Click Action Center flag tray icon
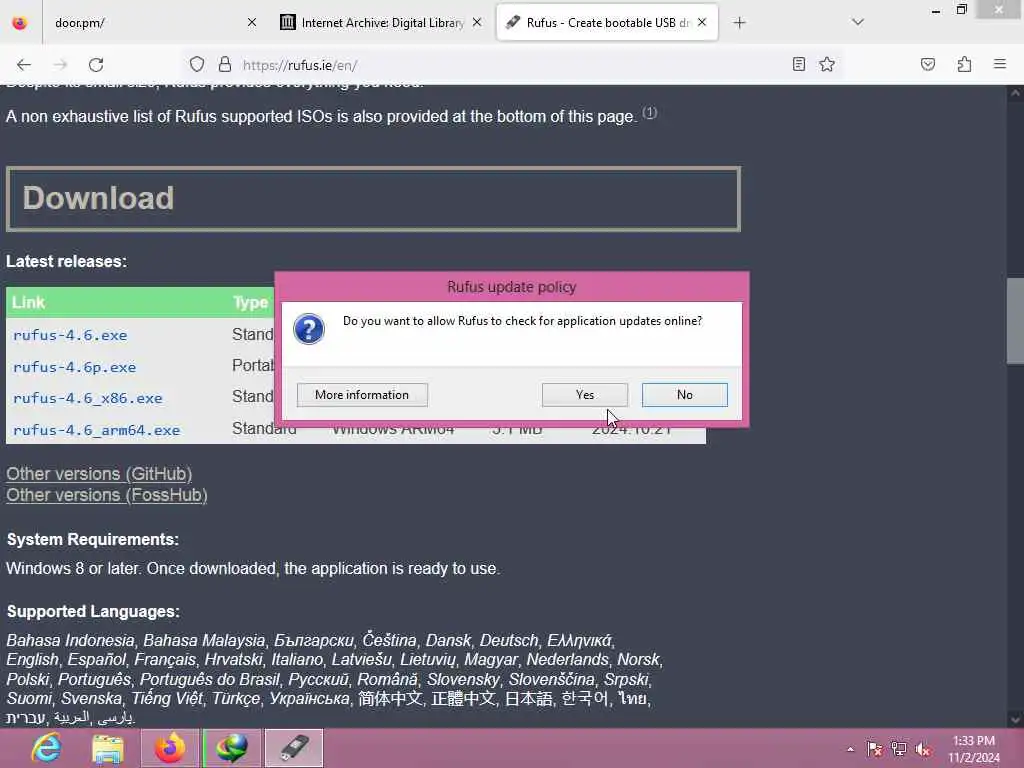1024x768 pixels. [874, 749]
